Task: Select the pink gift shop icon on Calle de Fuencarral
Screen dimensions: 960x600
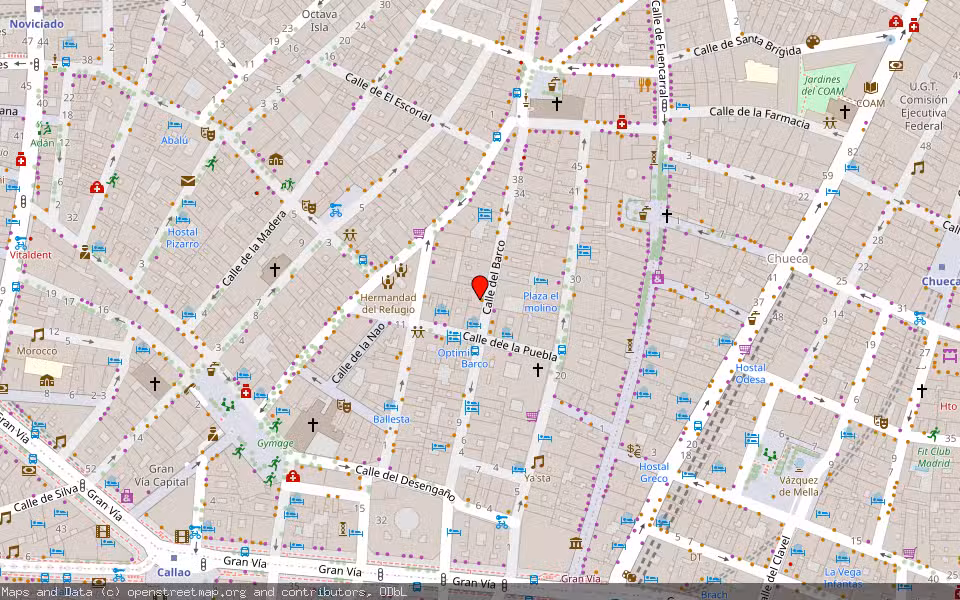Action: pos(658,277)
